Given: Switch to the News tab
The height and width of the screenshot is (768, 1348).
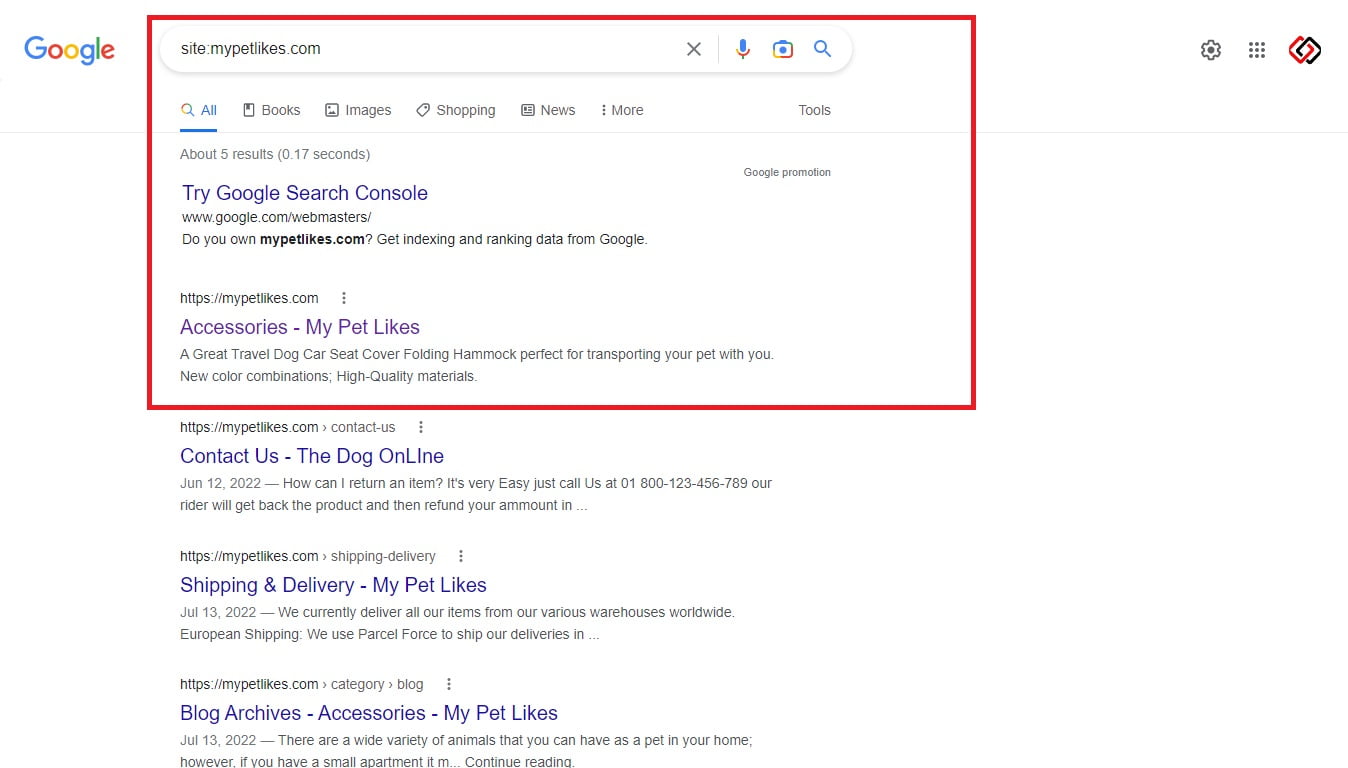Looking at the screenshot, I should [548, 110].
